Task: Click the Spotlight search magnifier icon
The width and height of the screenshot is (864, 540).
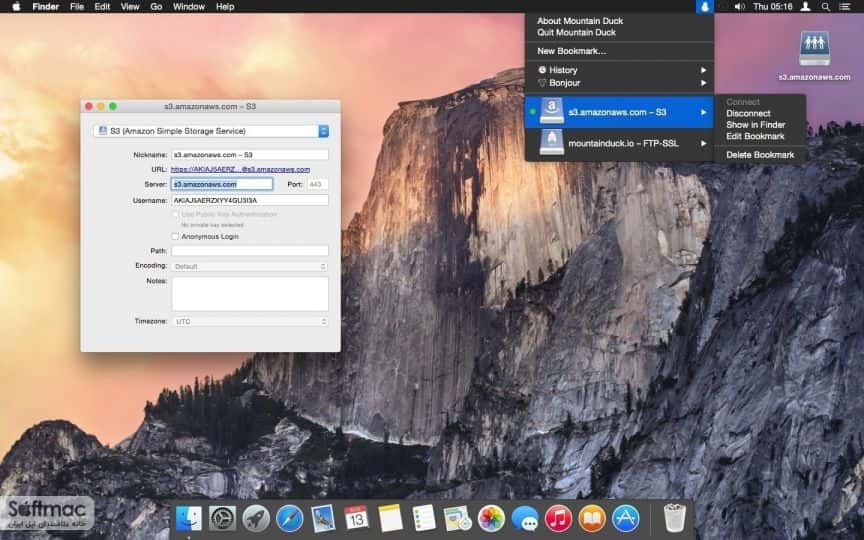Action: point(825,7)
